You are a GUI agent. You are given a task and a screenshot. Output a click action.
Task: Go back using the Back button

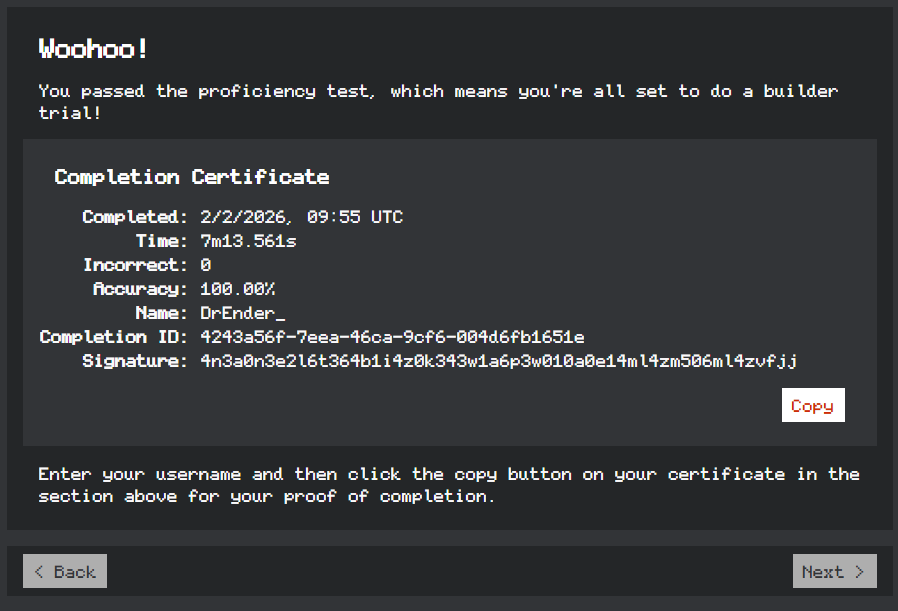65,571
